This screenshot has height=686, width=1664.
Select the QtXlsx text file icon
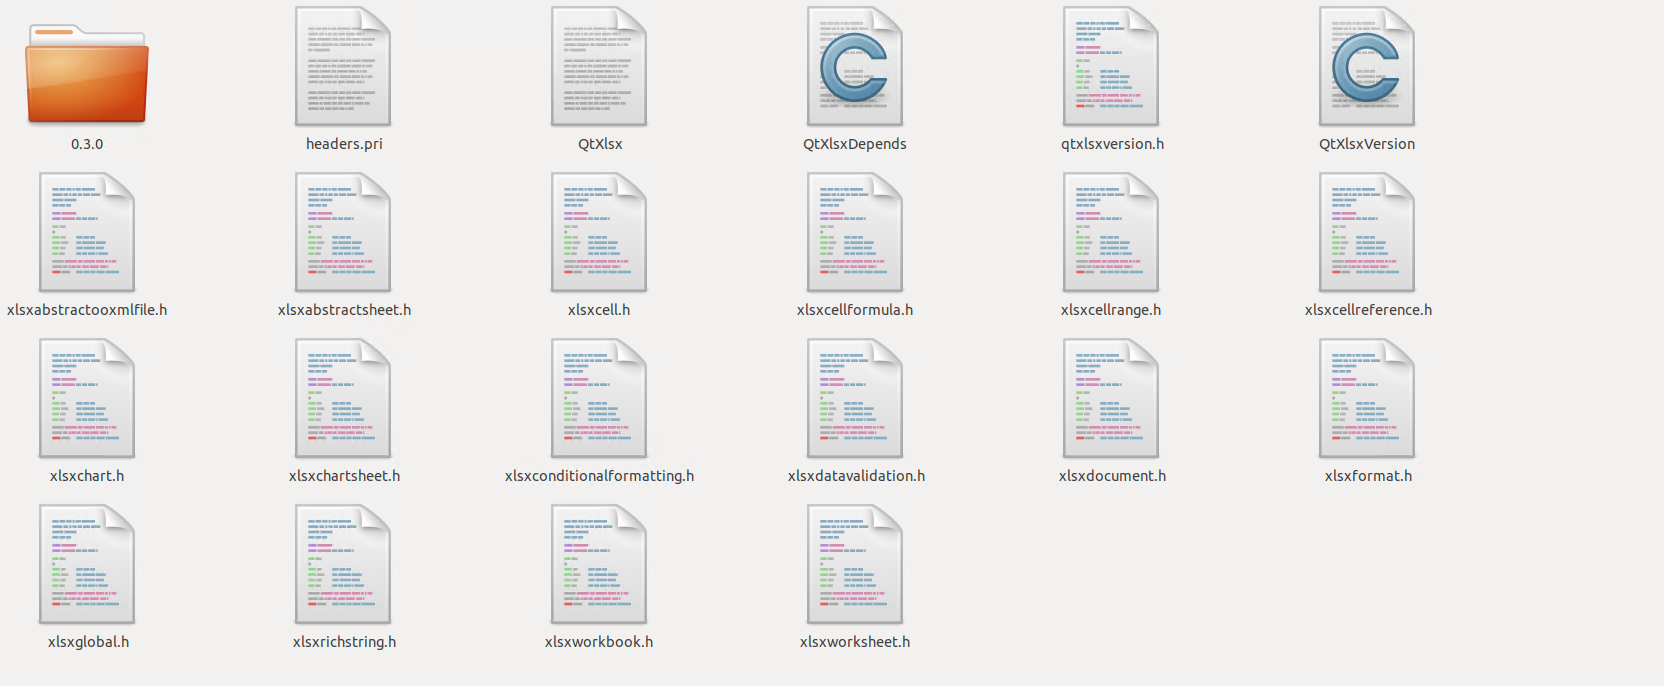(599, 66)
